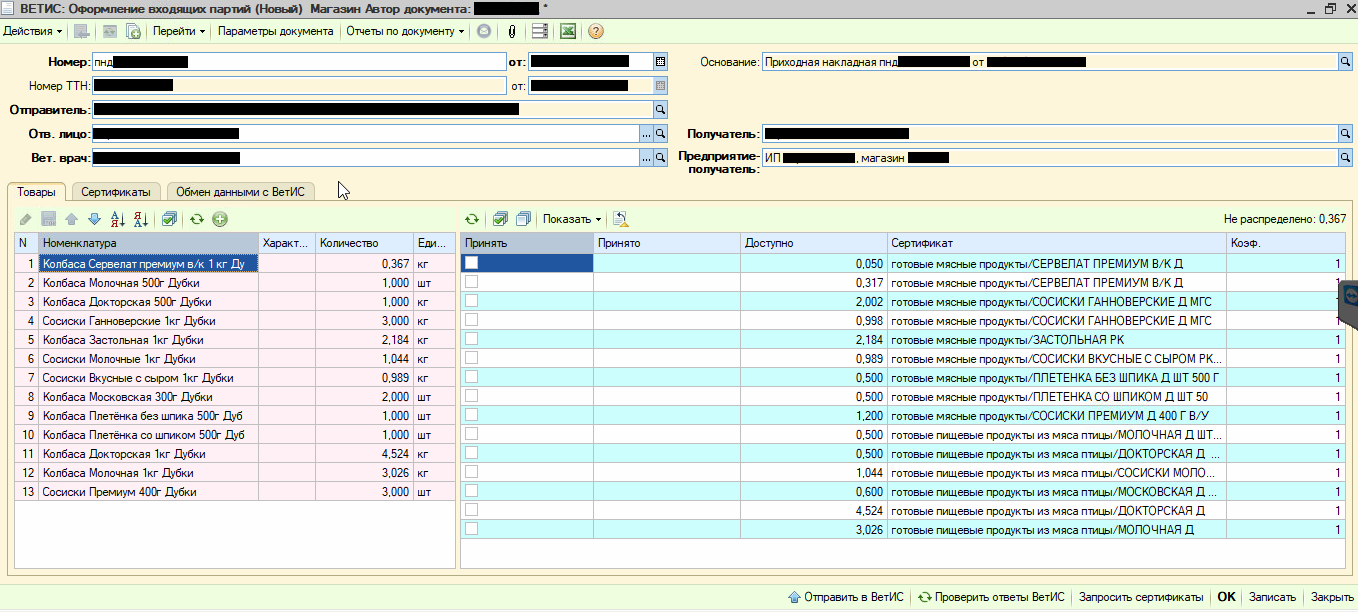This screenshot has height=612, width=1358.
Task: Click the paperclip attachments icon
Action: point(512,31)
